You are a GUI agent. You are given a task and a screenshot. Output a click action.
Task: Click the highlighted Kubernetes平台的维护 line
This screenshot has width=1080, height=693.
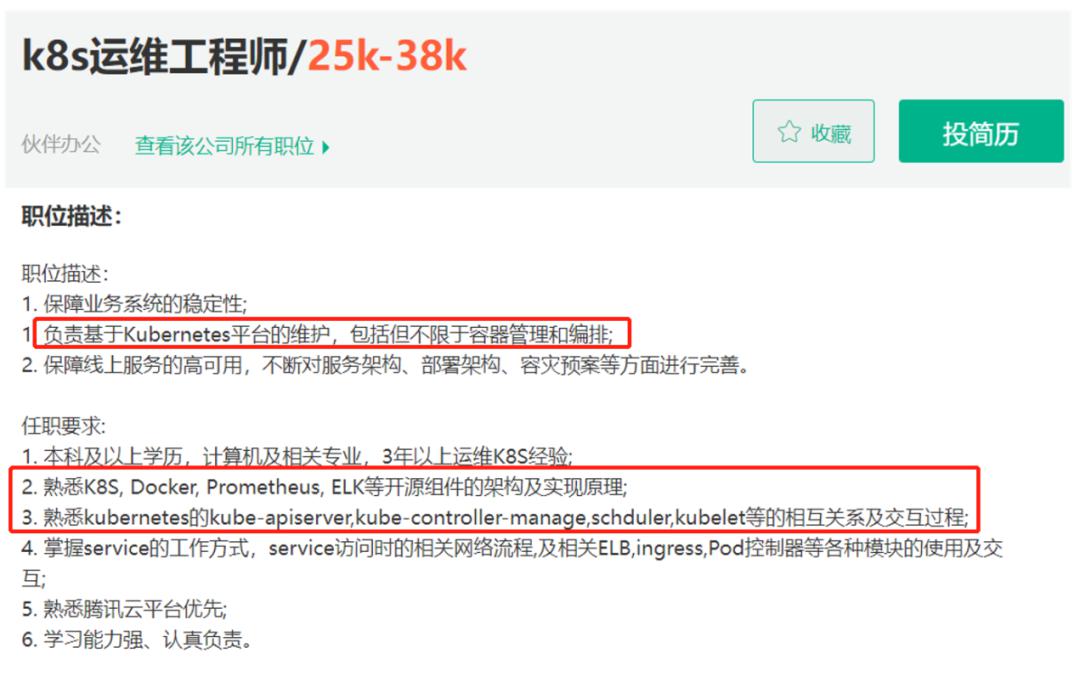tap(328, 335)
